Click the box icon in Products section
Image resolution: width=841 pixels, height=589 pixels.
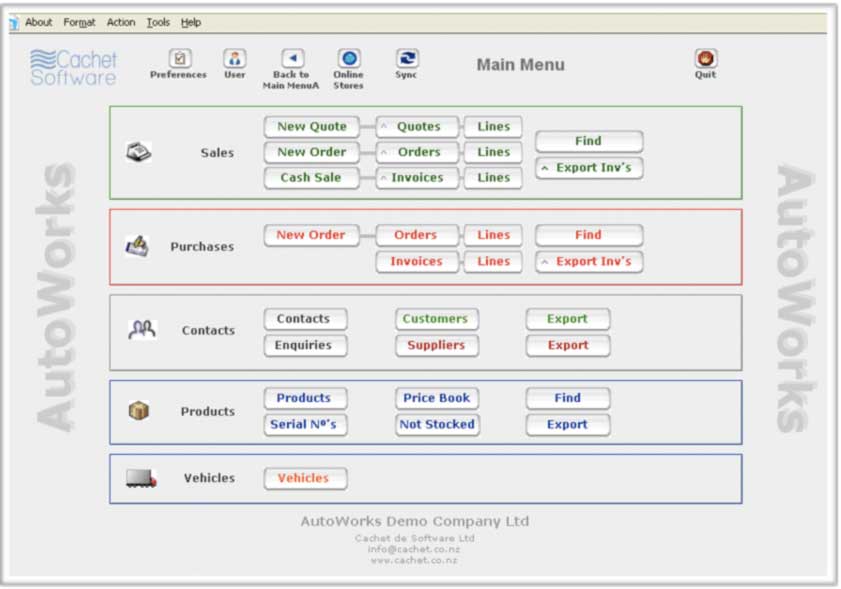(x=139, y=411)
